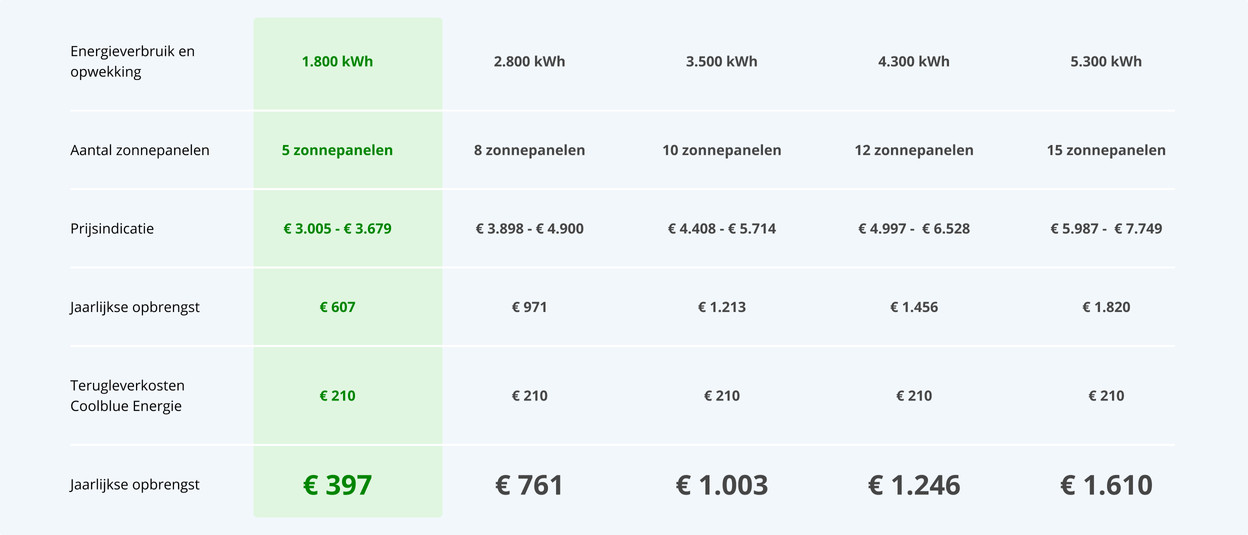Viewport: 1248px width, 535px height.
Task: Click the 5 zonnepanelen cell
Action: (x=337, y=150)
